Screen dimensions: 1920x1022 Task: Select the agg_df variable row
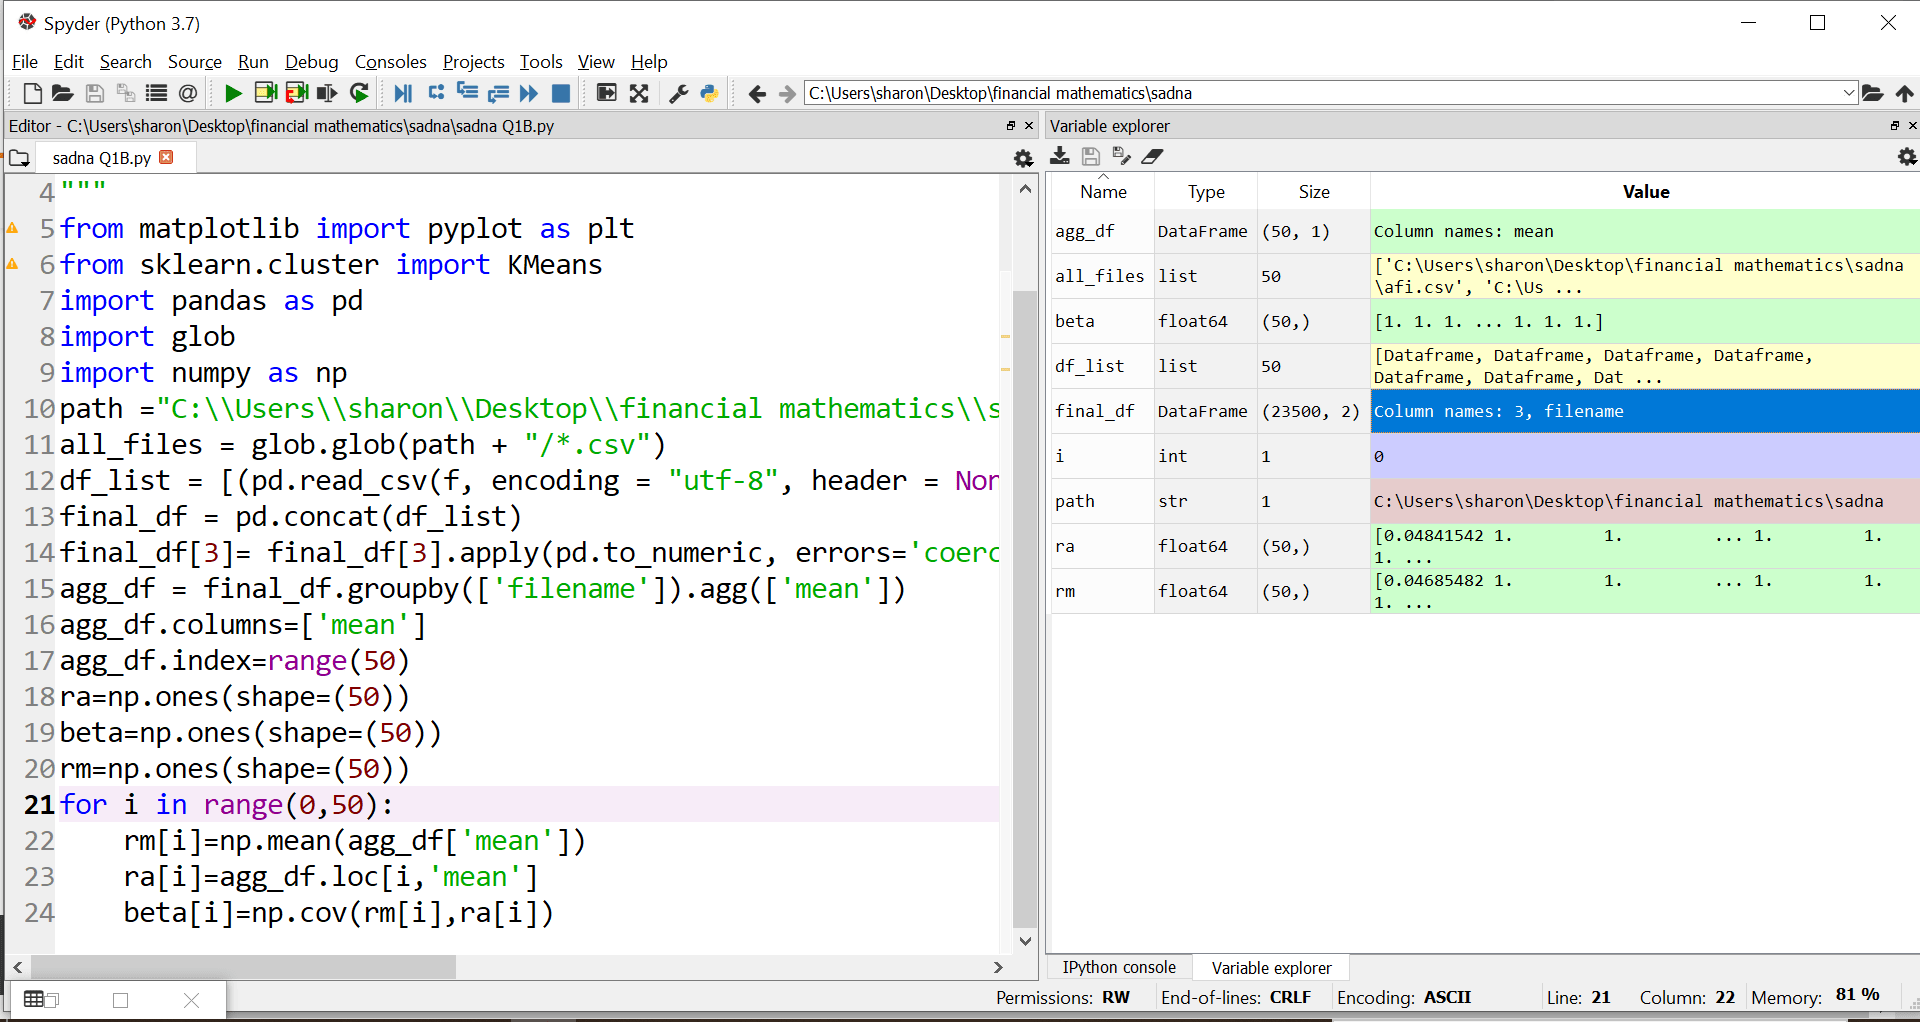click(1485, 231)
